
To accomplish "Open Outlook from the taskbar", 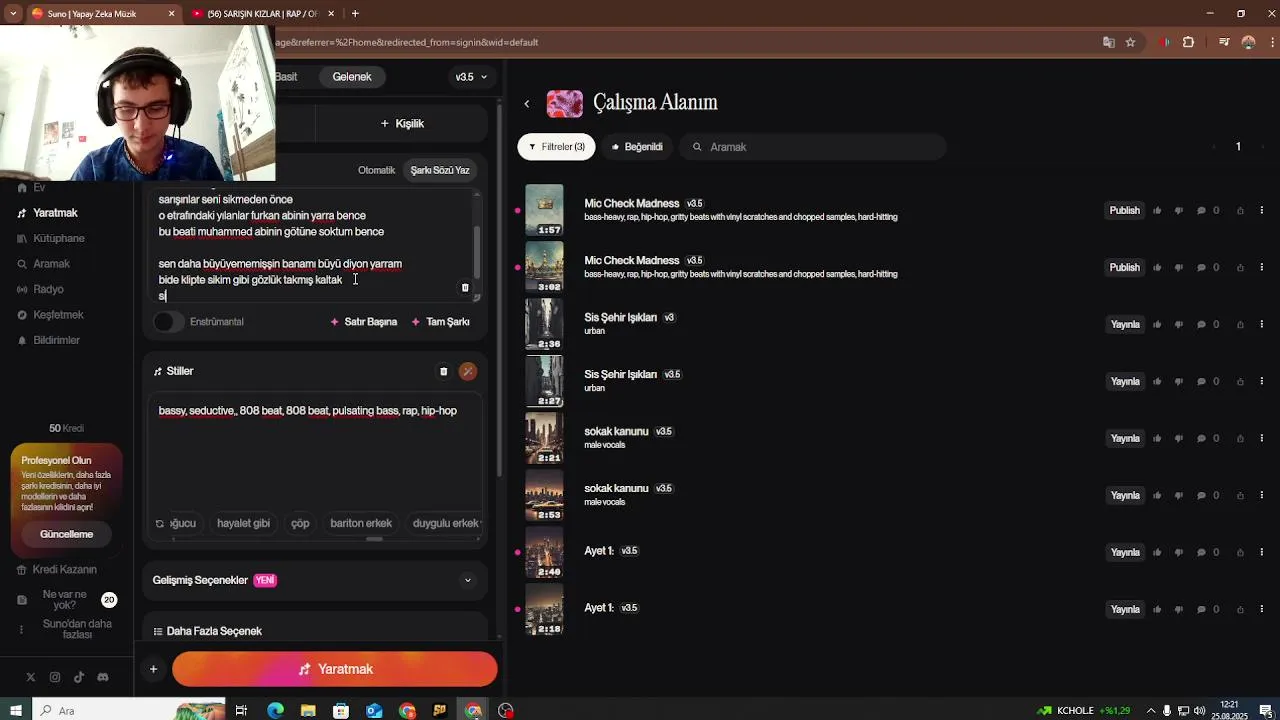I will point(374,711).
